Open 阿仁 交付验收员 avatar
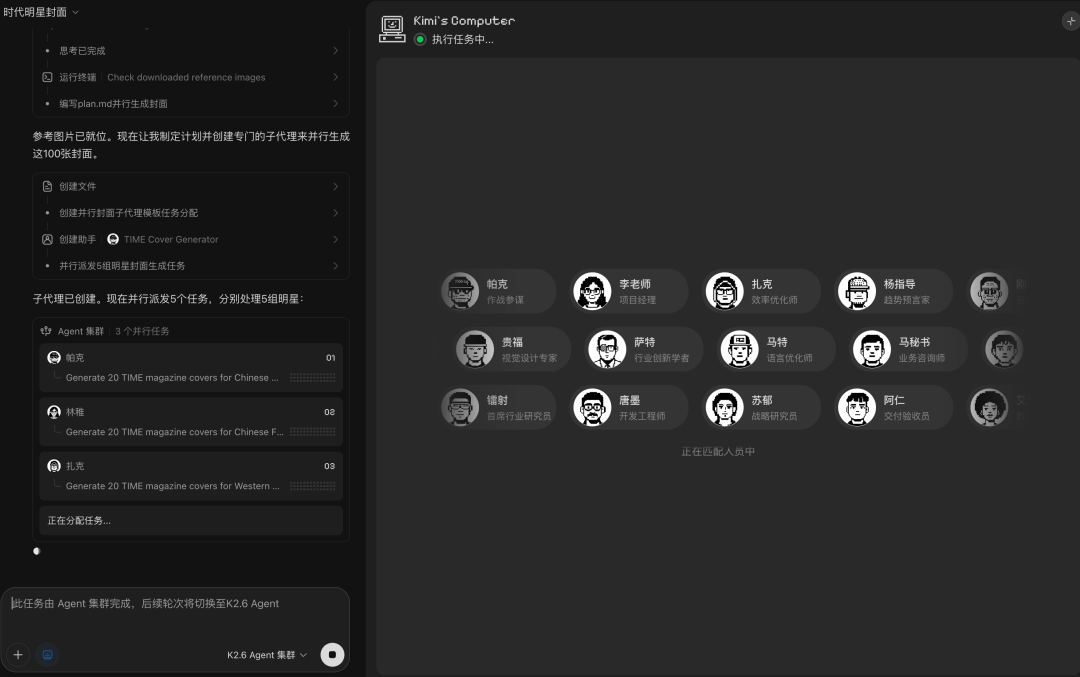The image size is (1080, 677). pos(856,407)
